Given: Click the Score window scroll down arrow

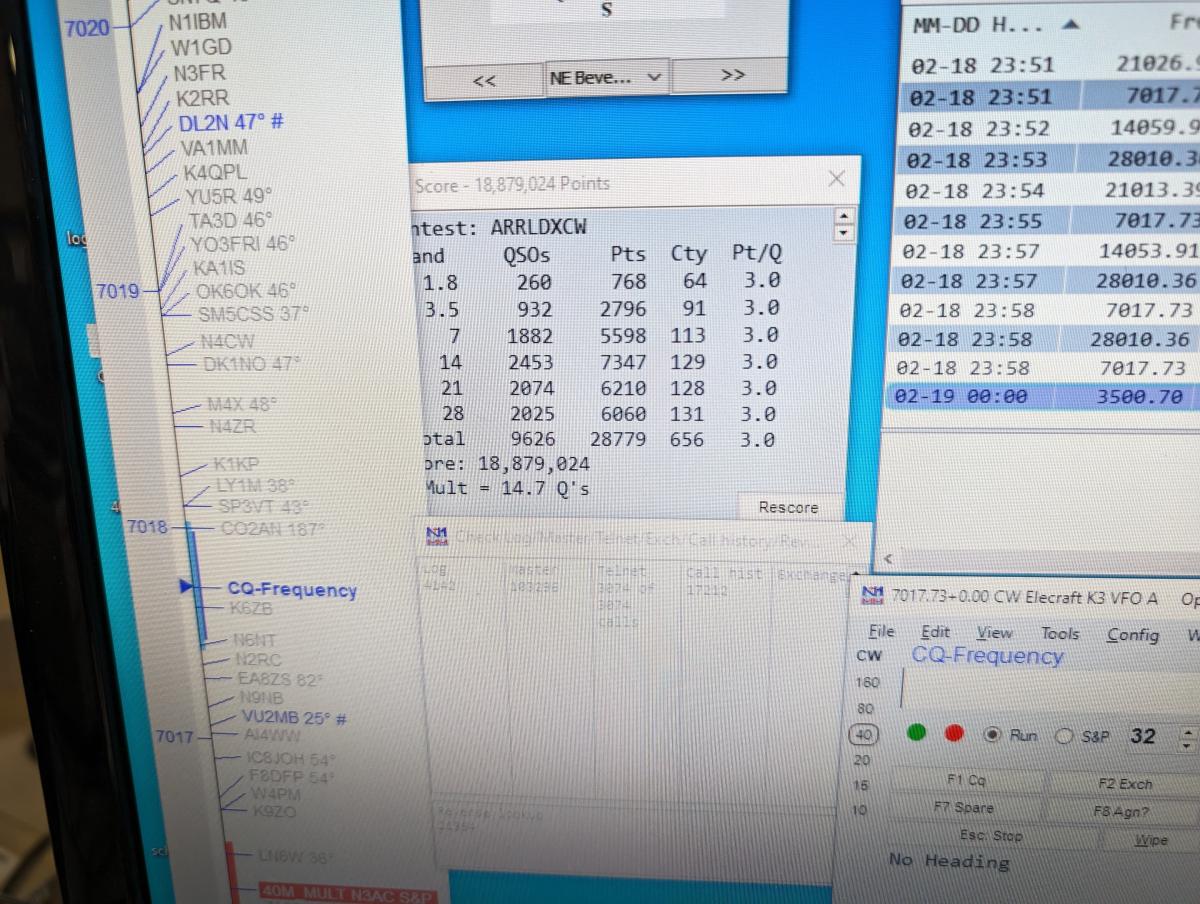Looking at the screenshot, I should (x=845, y=233).
